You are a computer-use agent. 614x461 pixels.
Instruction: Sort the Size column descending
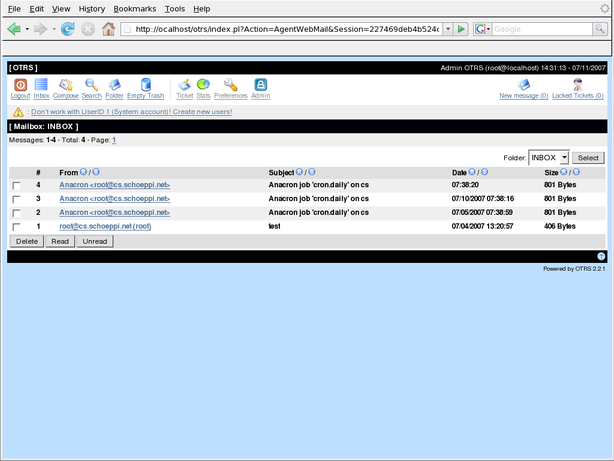[x=576, y=172]
